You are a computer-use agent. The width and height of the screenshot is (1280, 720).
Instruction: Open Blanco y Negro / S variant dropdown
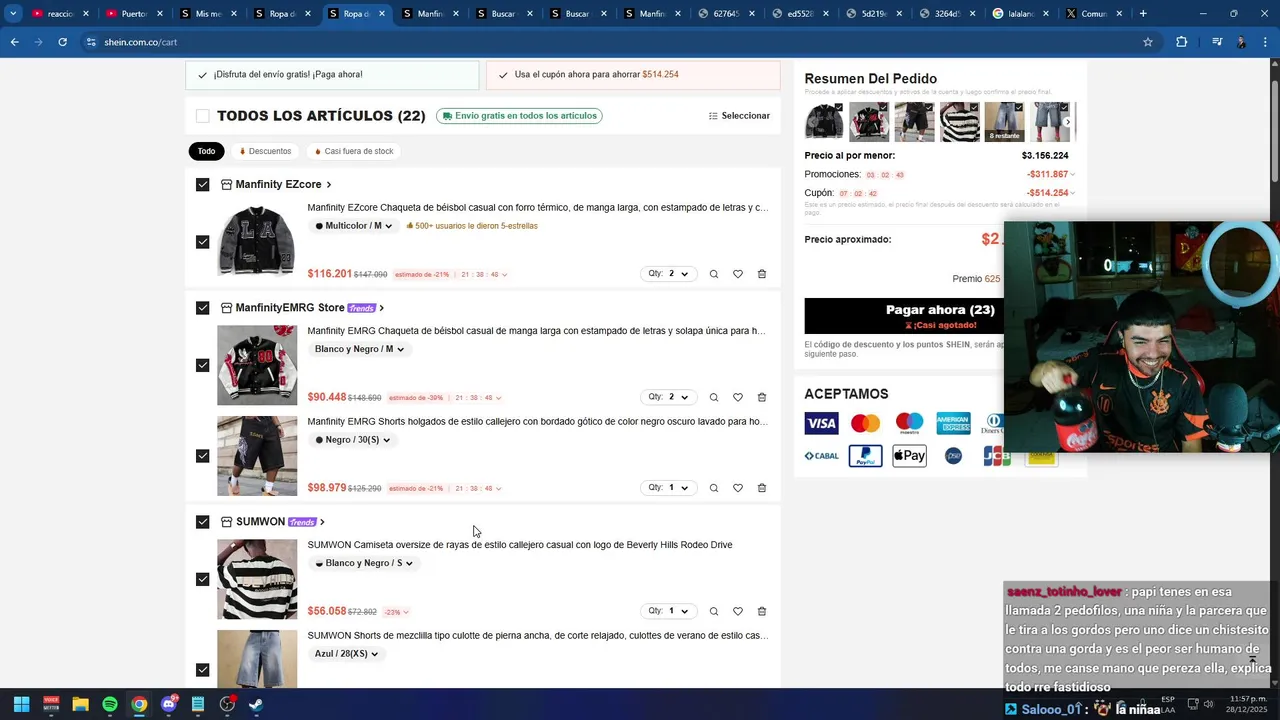pyautogui.click(x=363, y=563)
